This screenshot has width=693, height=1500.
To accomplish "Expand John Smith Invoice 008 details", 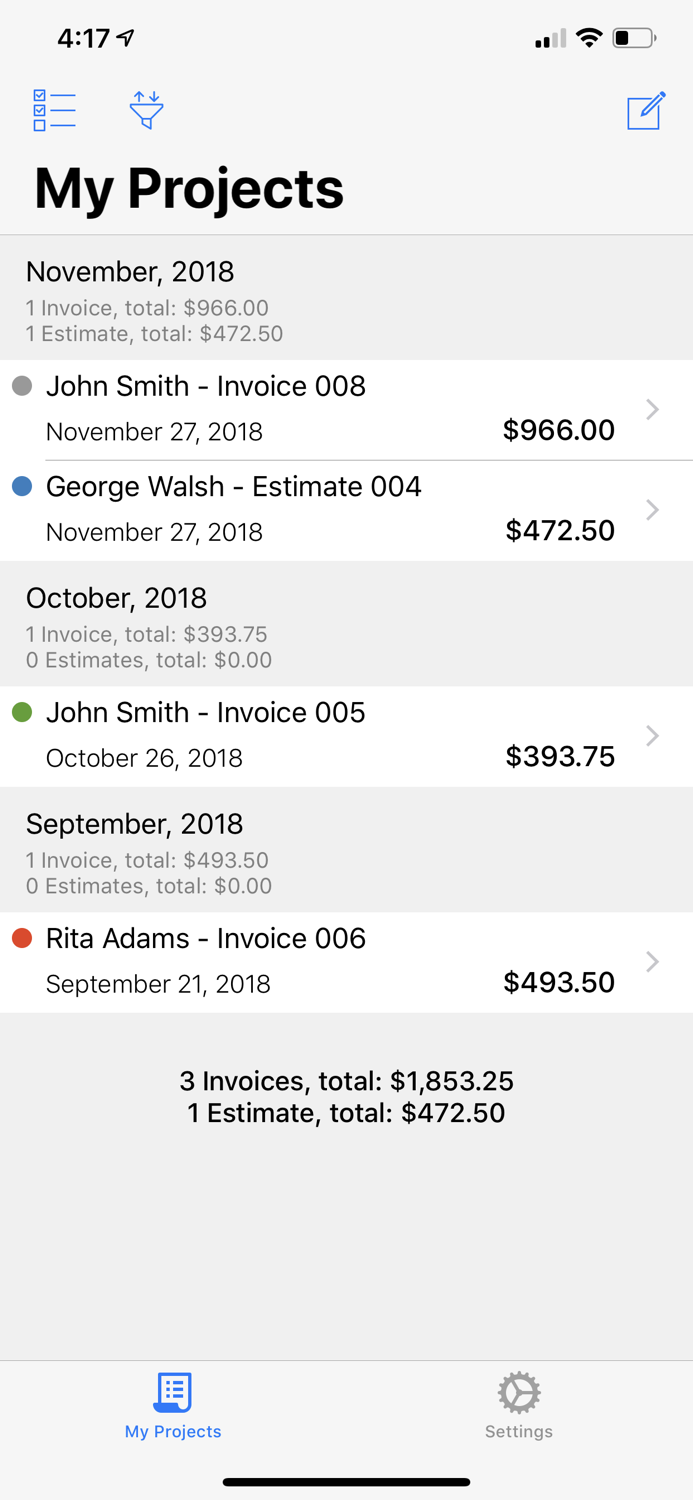I will (652, 409).
